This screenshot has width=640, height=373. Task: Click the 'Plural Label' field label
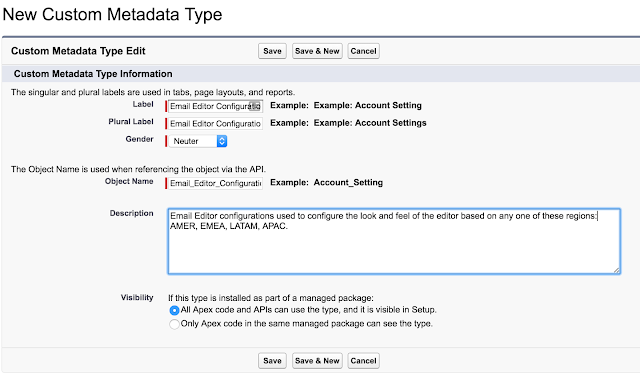[131, 122]
